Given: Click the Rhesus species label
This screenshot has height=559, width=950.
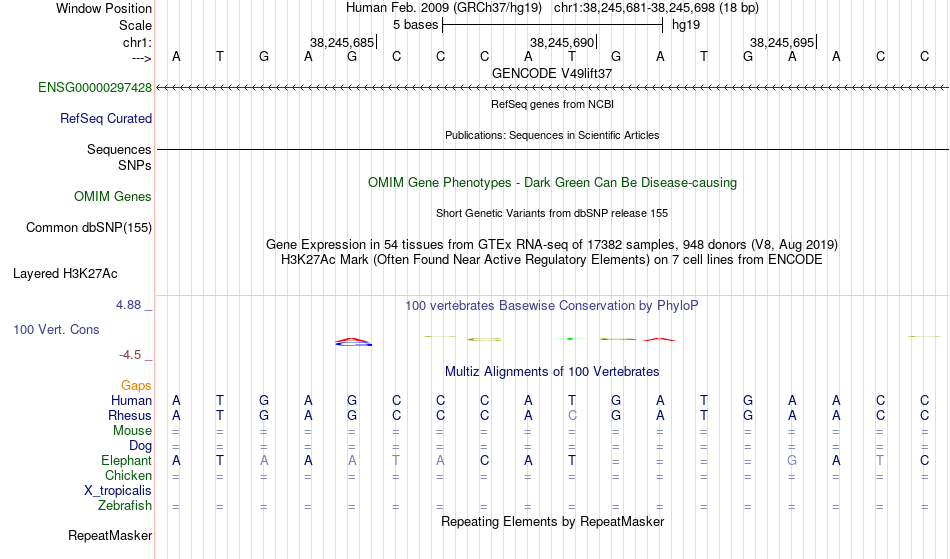Looking at the screenshot, I should pos(130,415).
